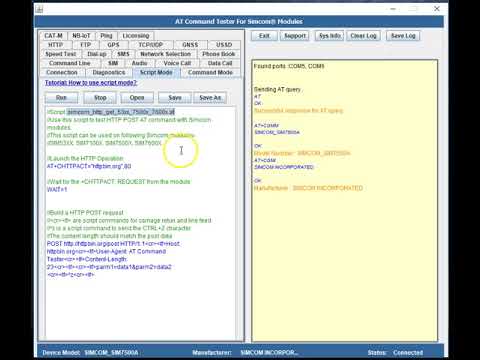Open the Diagnostics tab
The height and width of the screenshot is (360, 480).
[109, 72]
